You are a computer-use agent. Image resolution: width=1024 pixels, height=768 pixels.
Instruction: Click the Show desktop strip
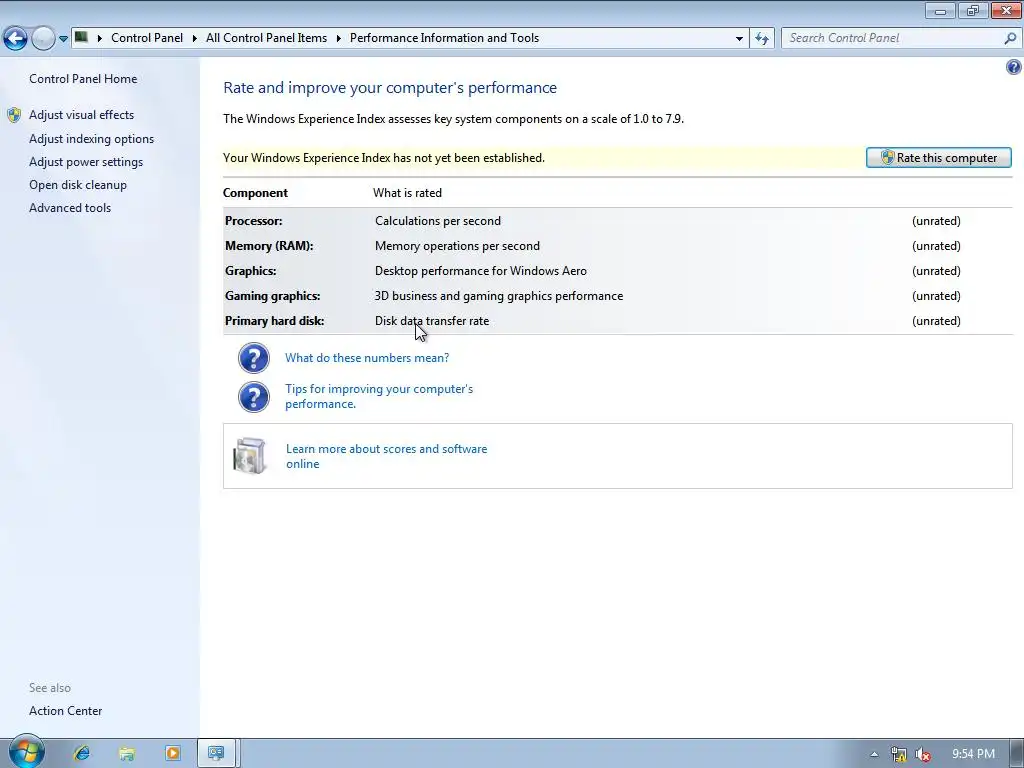1018,754
